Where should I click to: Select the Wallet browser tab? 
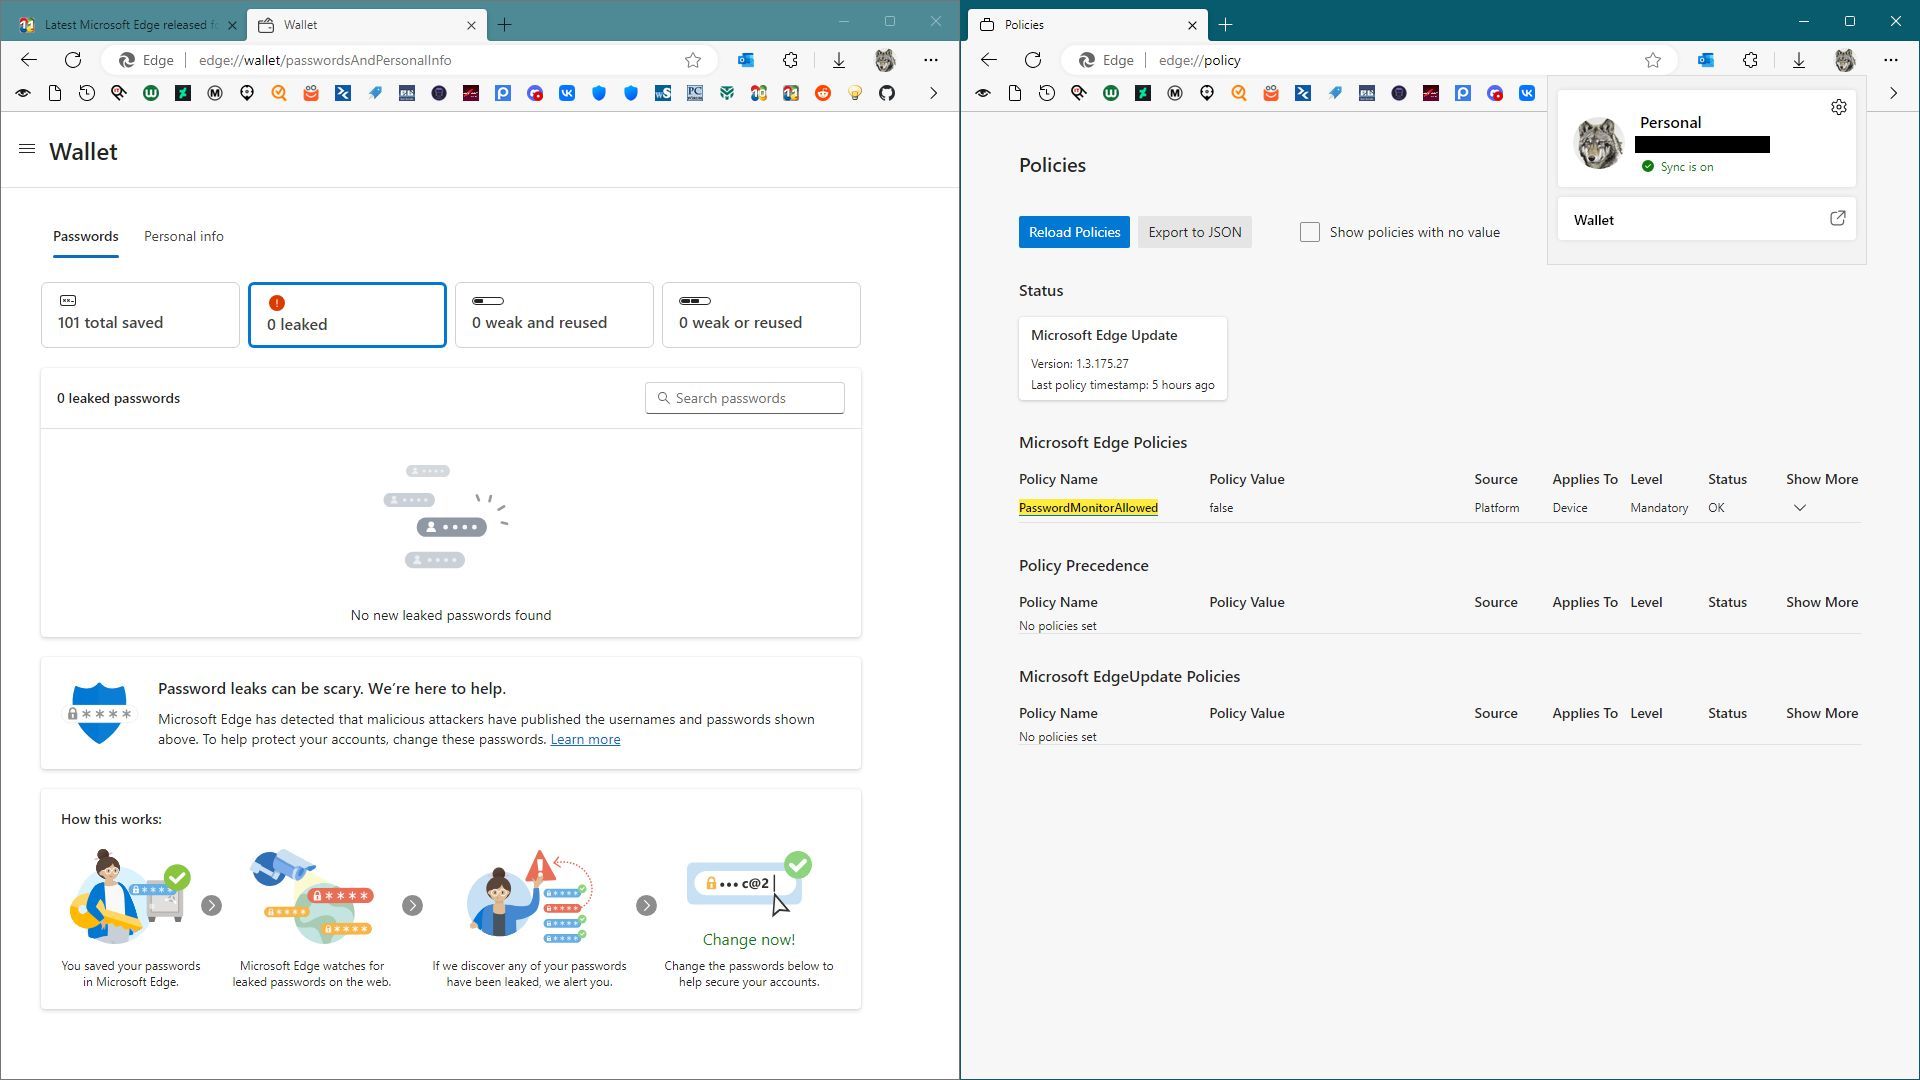point(366,24)
